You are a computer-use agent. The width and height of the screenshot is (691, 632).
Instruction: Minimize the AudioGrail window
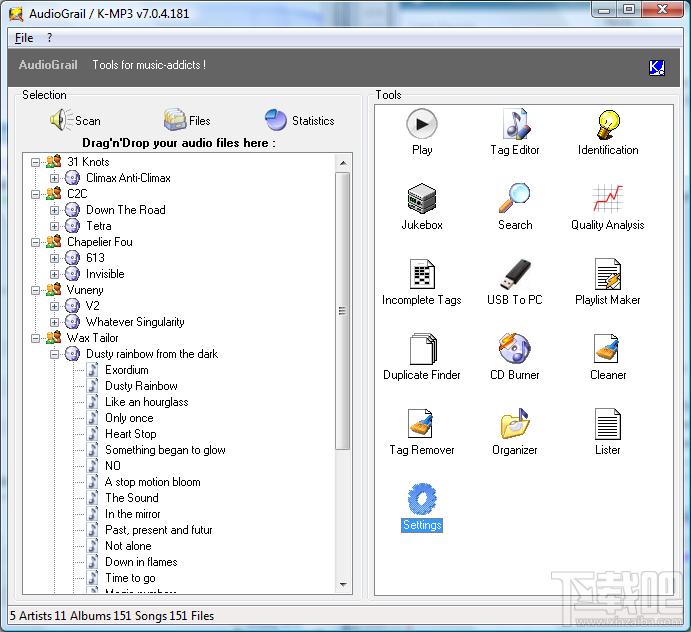[604, 10]
